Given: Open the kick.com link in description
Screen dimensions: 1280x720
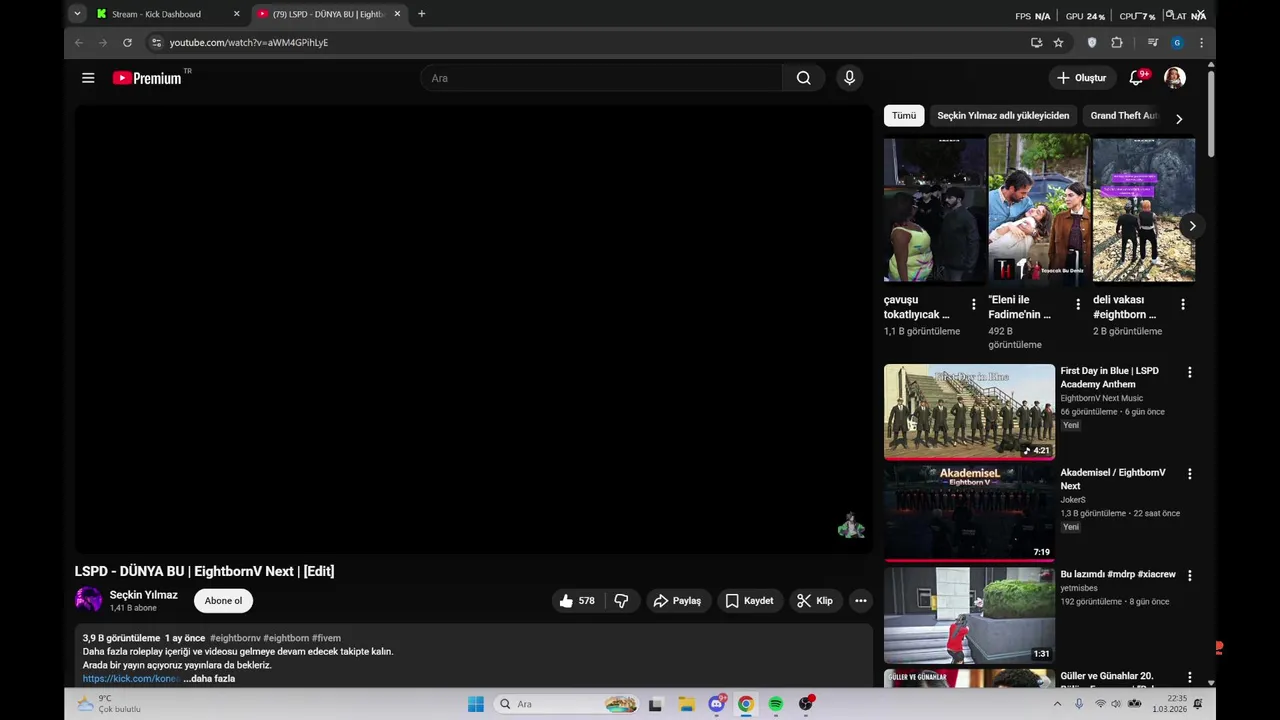Looking at the screenshot, I should pos(131,679).
